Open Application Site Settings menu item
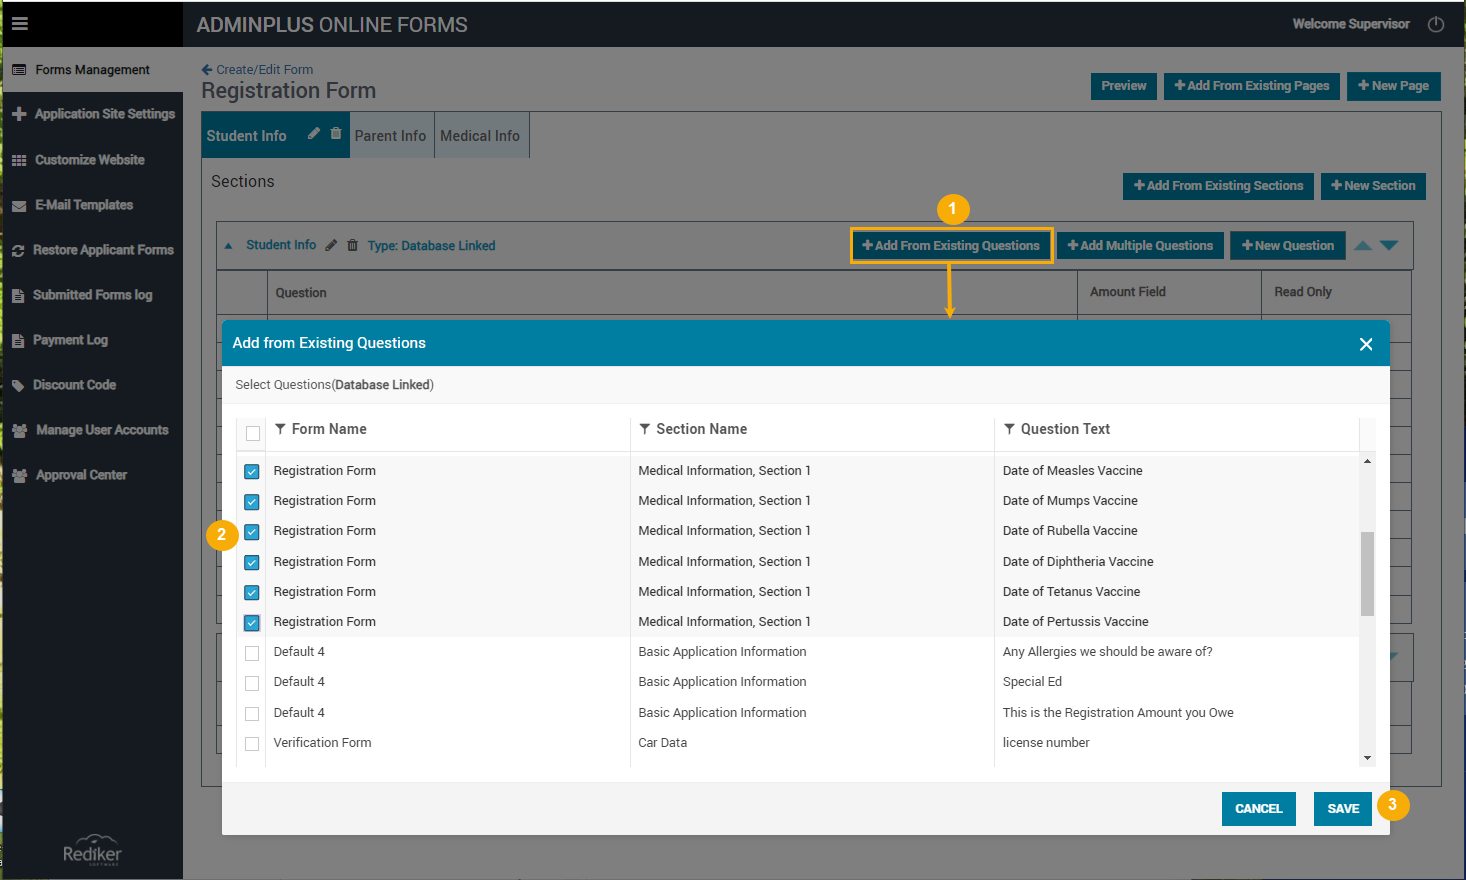The height and width of the screenshot is (880, 1466). click(x=104, y=114)
